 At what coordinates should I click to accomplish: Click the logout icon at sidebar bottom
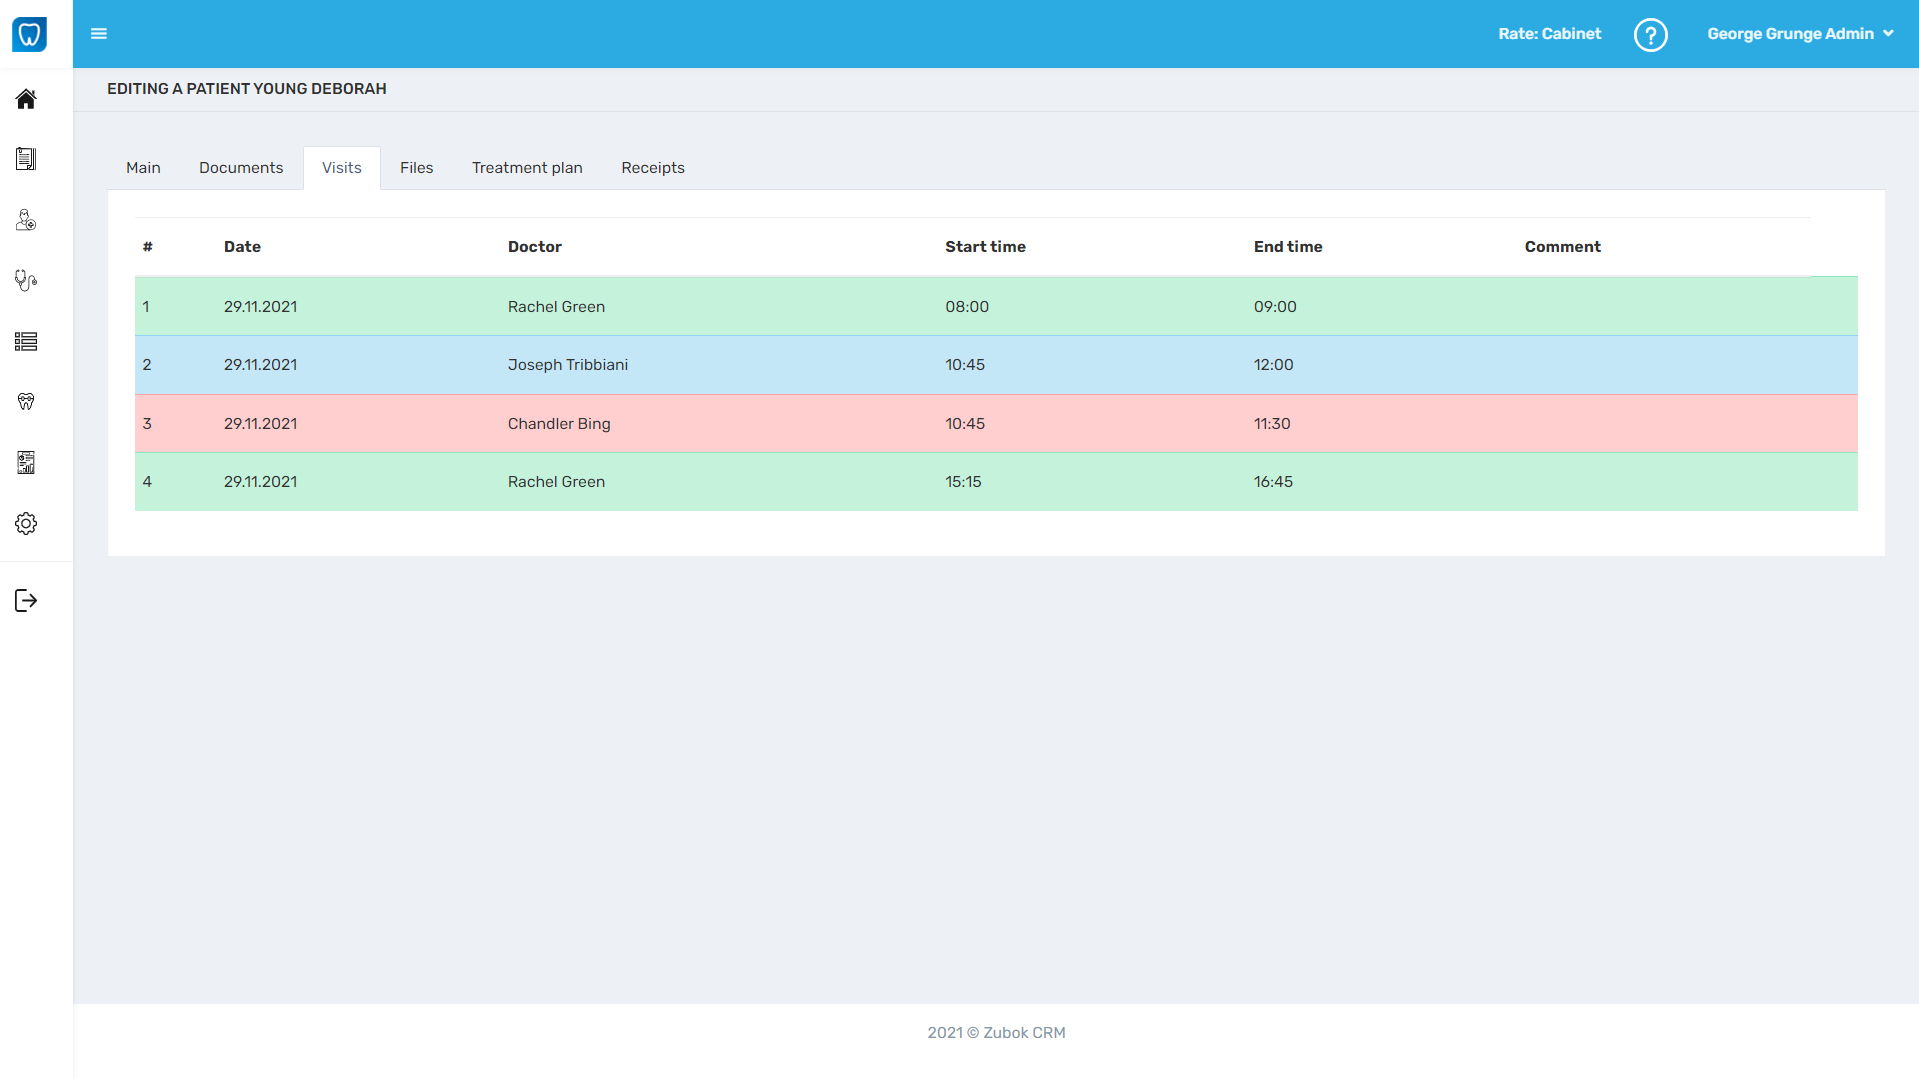(25, 600)
